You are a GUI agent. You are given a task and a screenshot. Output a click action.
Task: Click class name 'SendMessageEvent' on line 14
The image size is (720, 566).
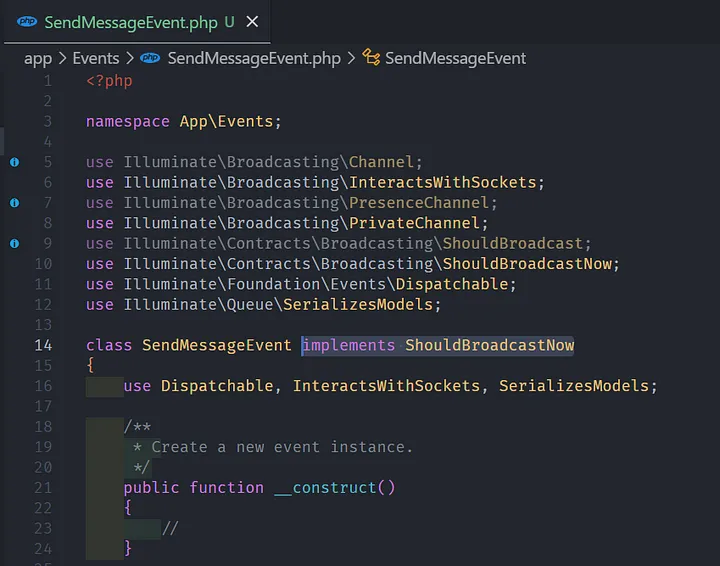point(216,345)
